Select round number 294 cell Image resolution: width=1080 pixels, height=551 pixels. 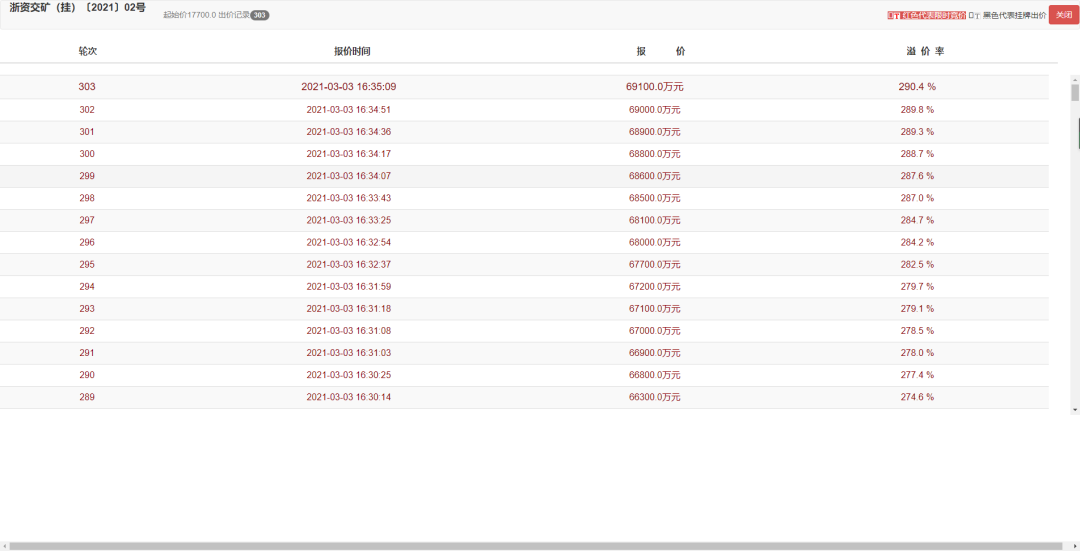coord(87,286)
